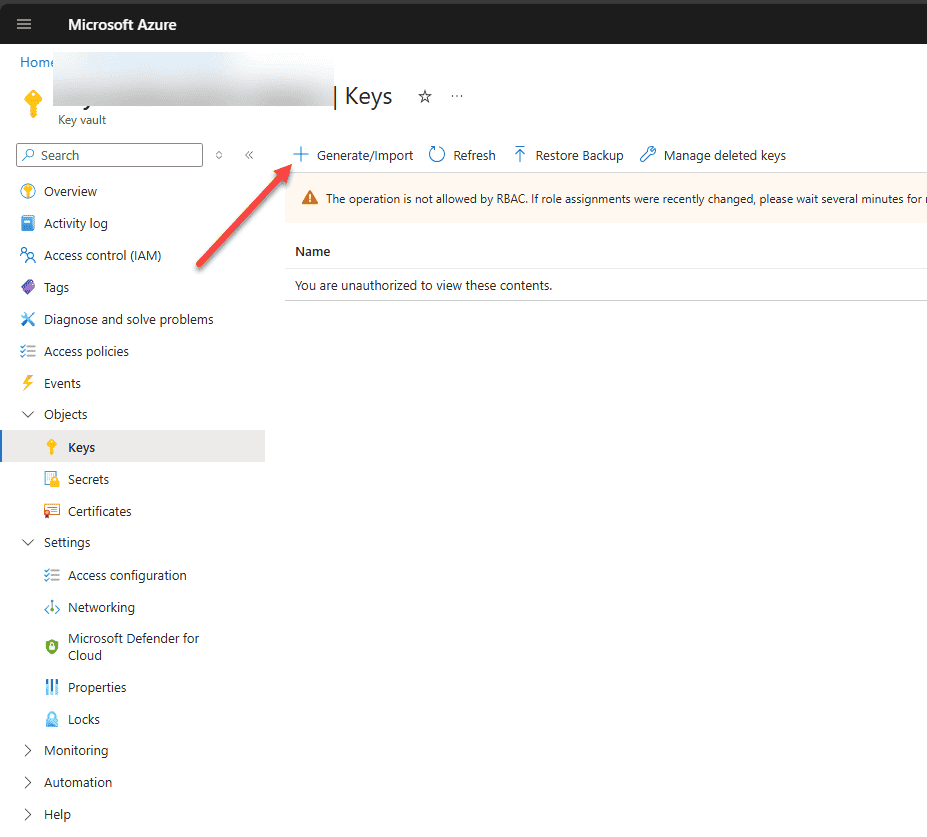This screenshot has width=927, height=837.
Task: Open Properties settings
Action: (x=97, y=687)
